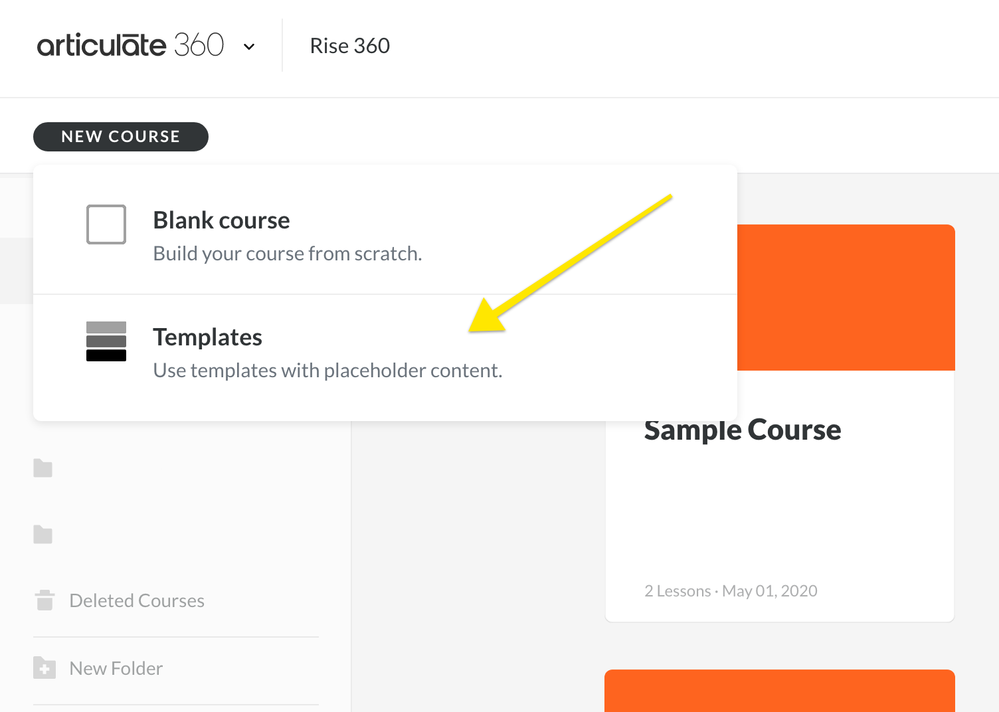This screenshot has width=999, height=712.
Task: Click "Use templates with placeholder content" description
Action: tap(327, 371)
